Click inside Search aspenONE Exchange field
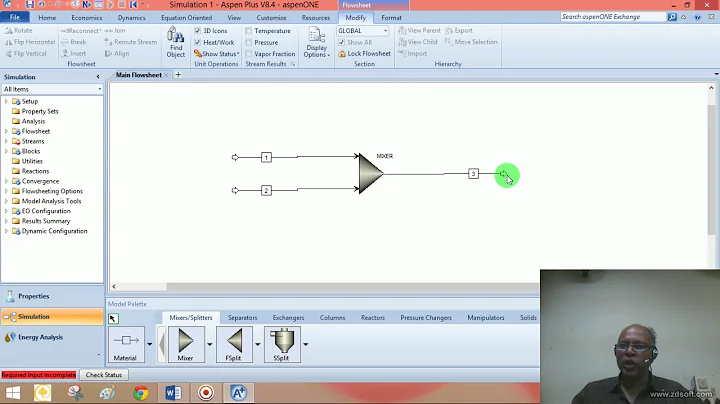Viewport: 720px width, 404px height. [613, 17]
